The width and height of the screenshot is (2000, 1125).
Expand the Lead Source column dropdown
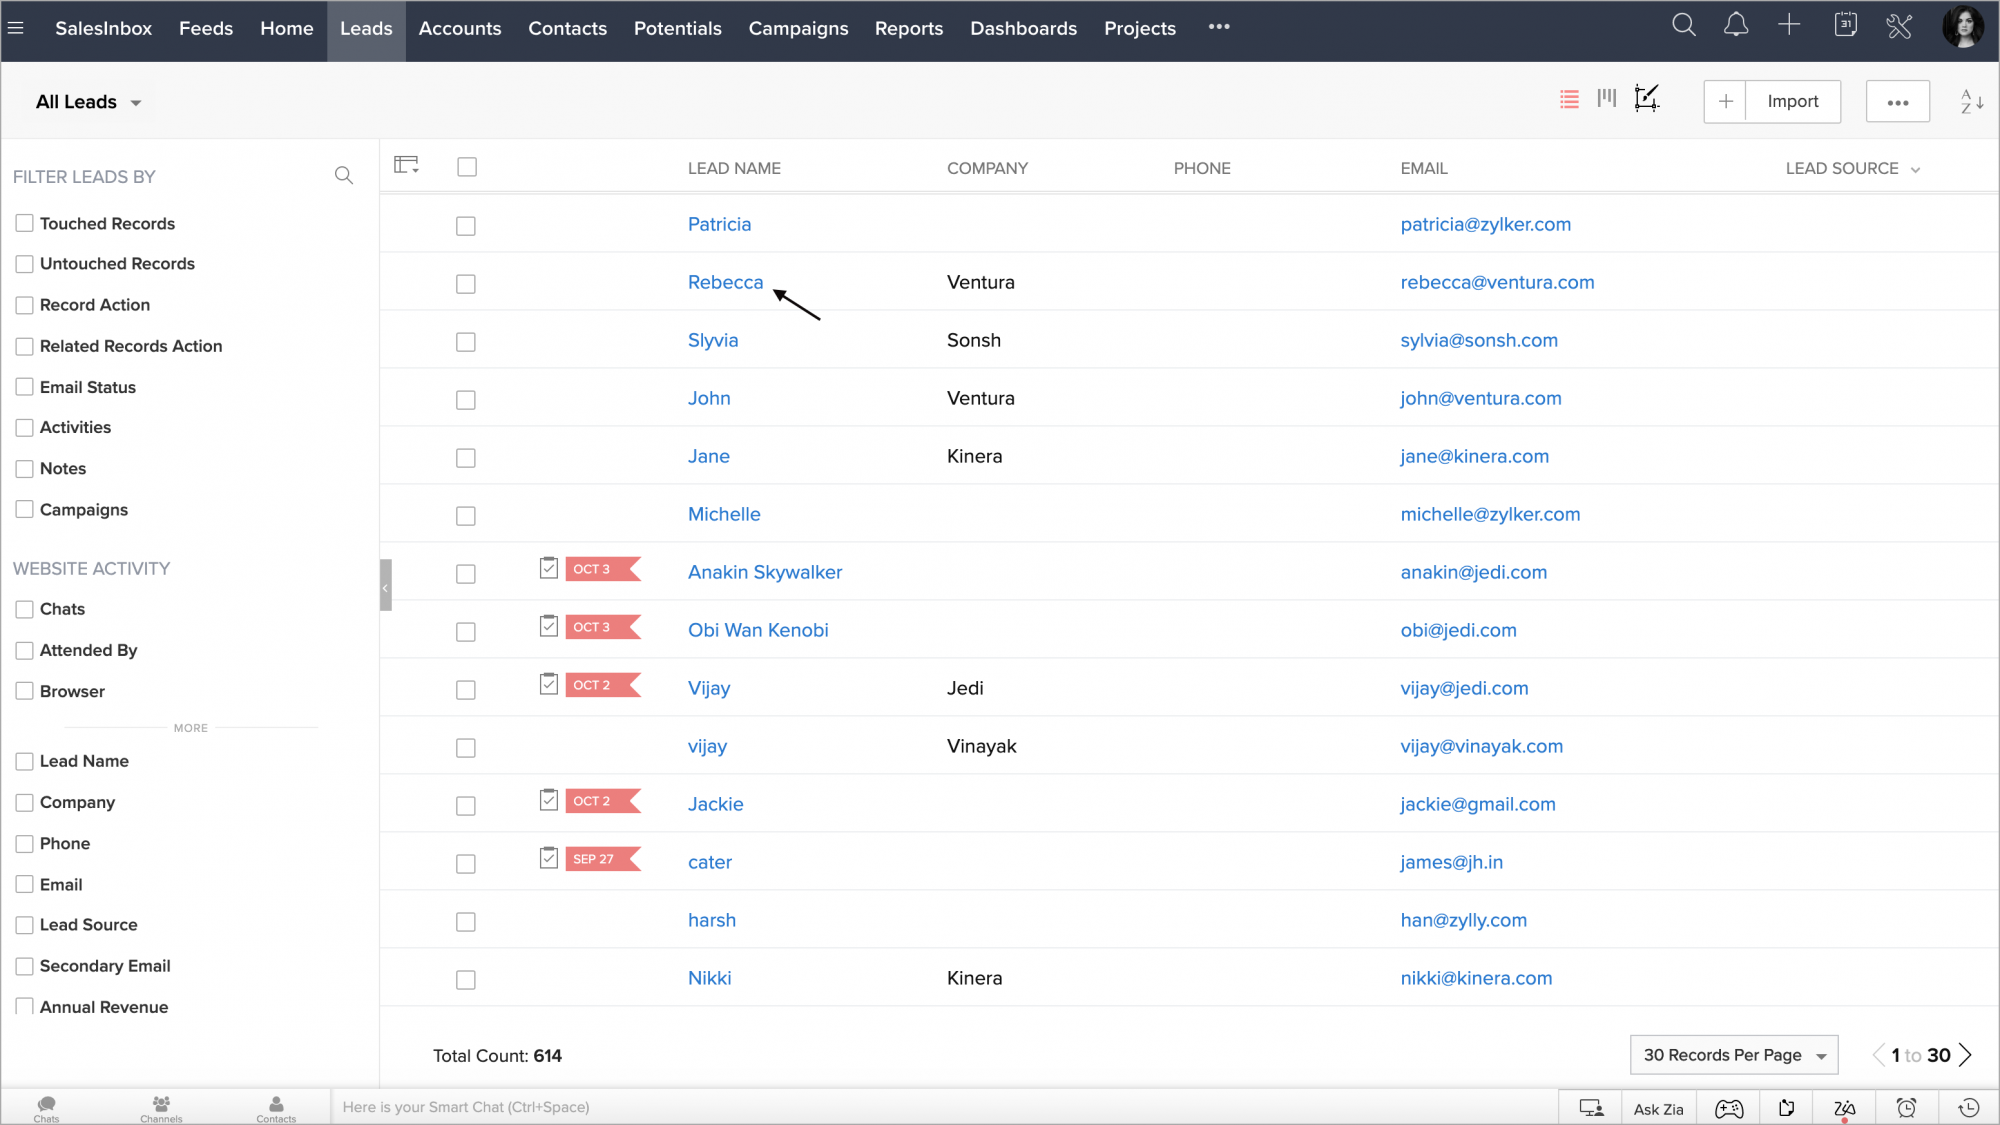coord(1915,169)
